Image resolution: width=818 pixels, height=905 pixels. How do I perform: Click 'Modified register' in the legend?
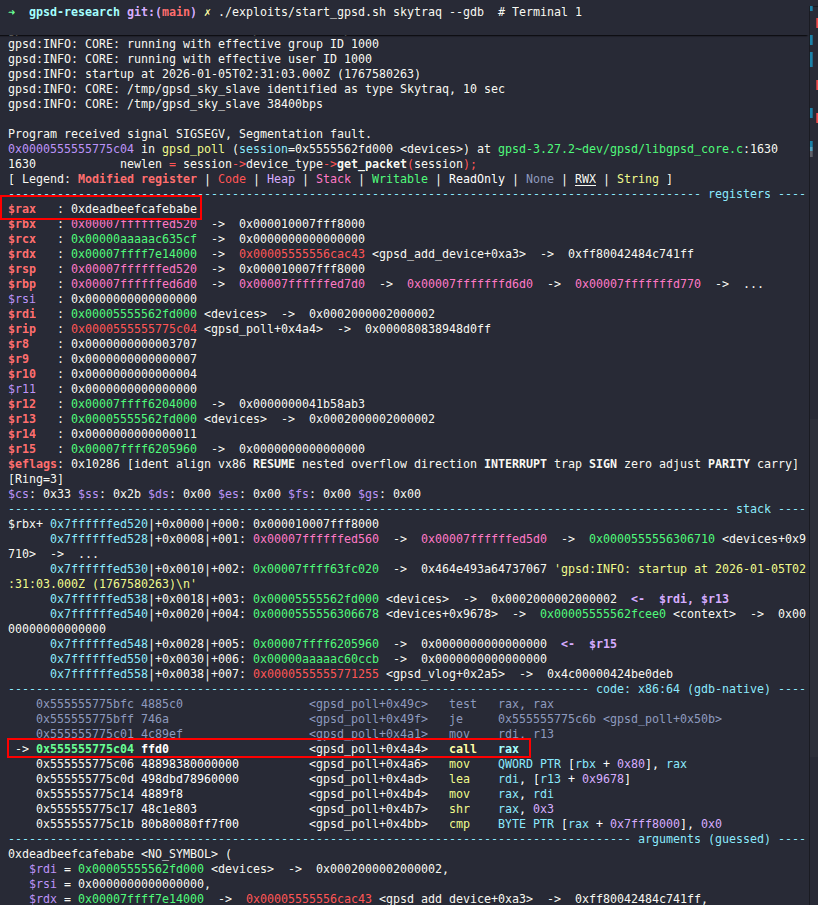[137, 179]
